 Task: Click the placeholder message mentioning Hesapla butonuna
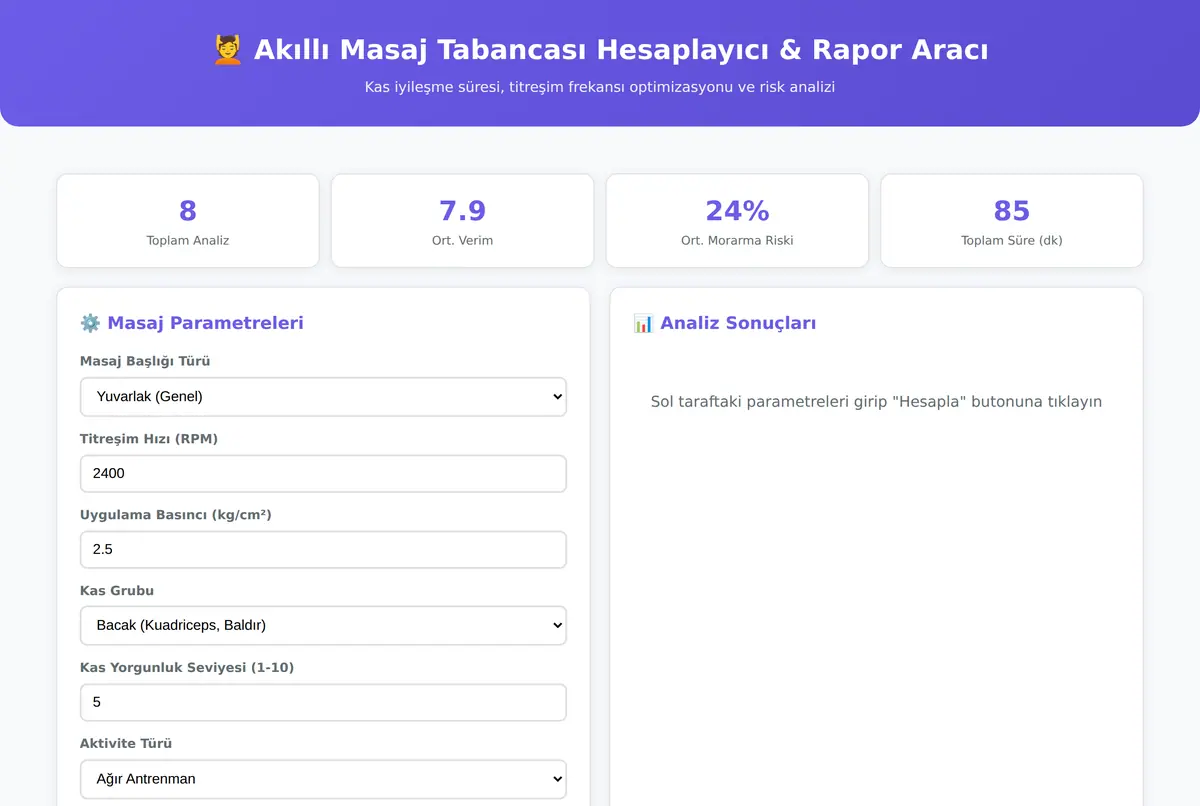click(876, 402)
